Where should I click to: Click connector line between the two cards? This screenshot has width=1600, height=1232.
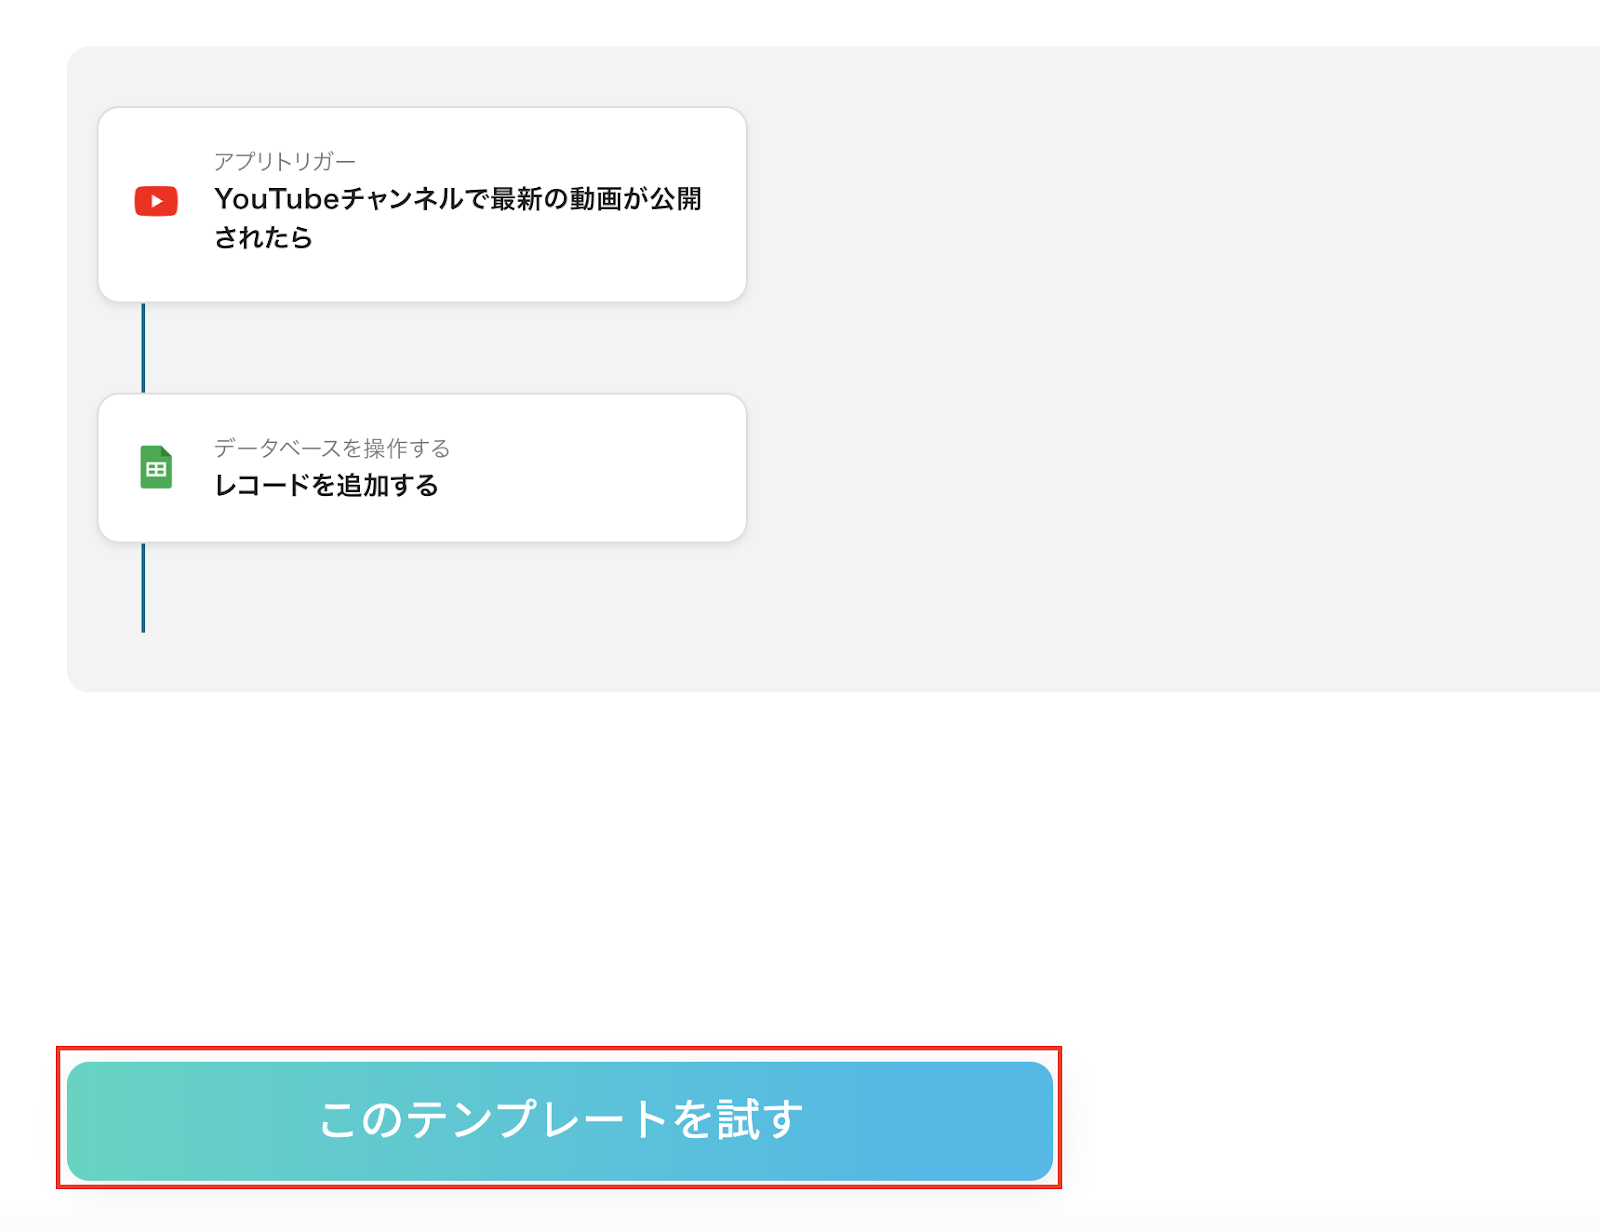click(x=143, y=348)
